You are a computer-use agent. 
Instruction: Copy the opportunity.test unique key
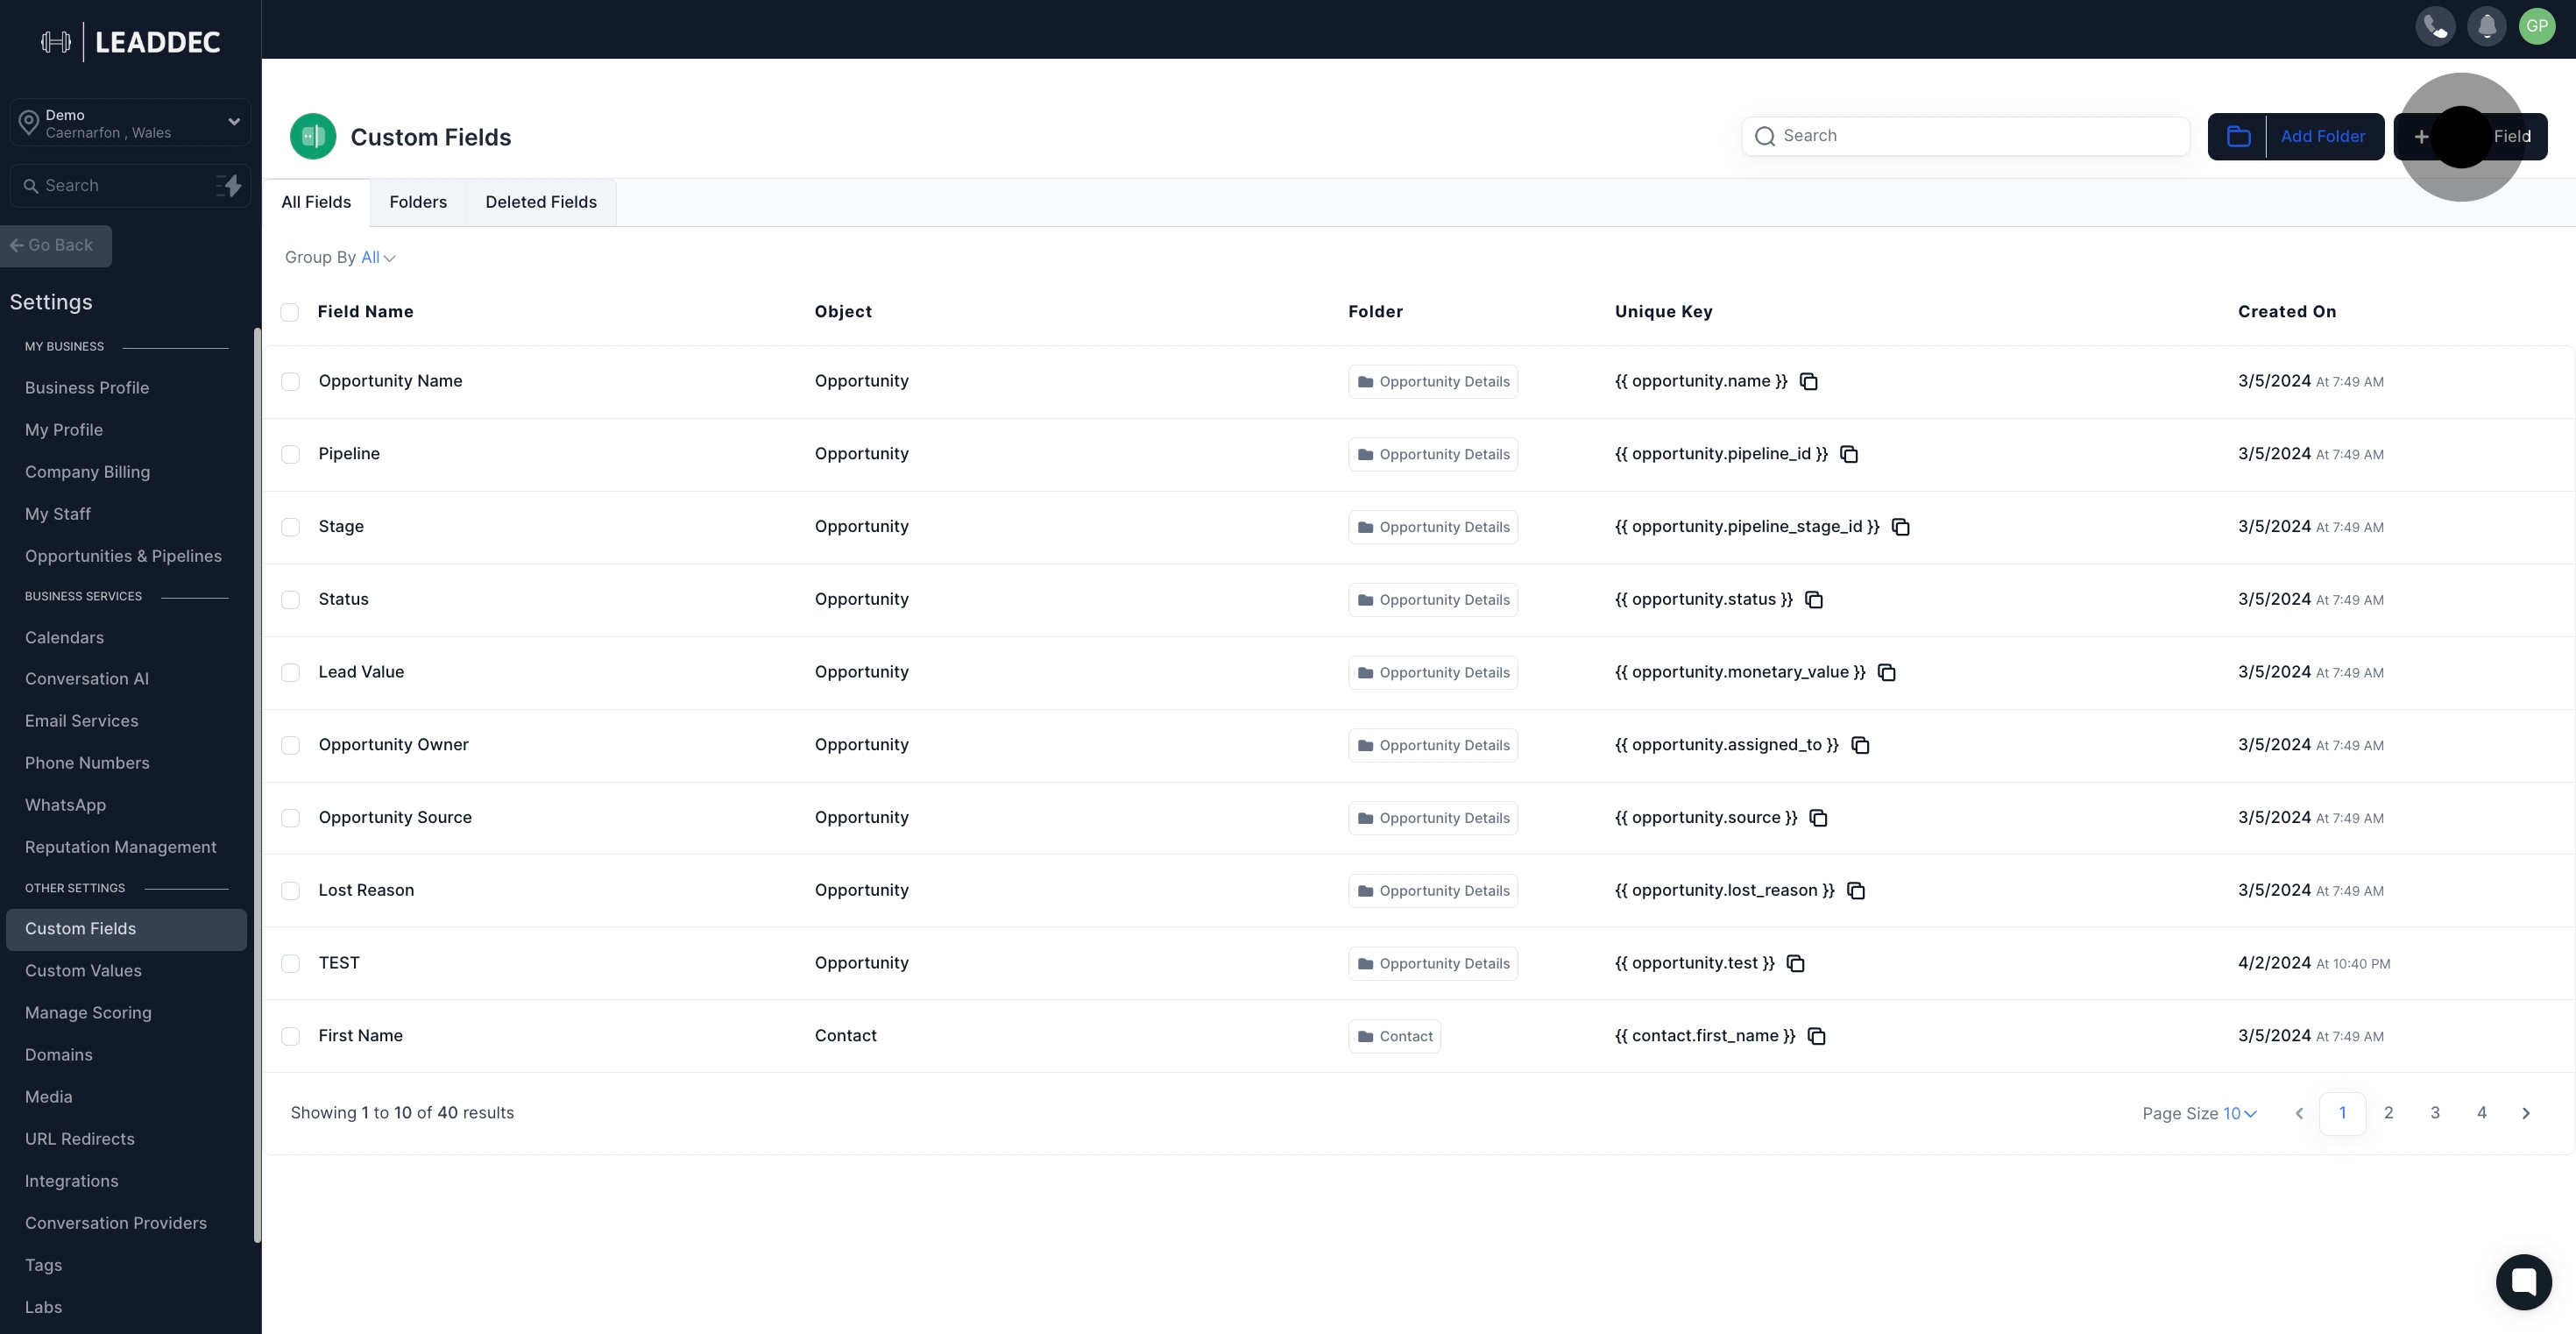1796,963
